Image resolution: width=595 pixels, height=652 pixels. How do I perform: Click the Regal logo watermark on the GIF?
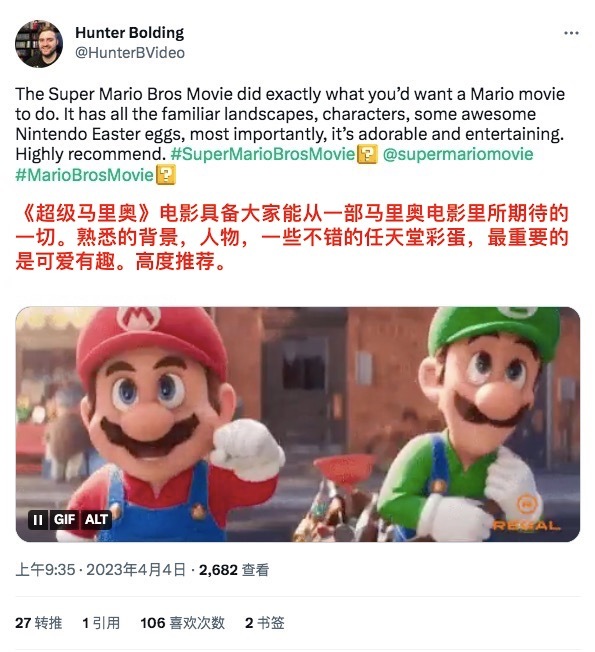point(527,514)
